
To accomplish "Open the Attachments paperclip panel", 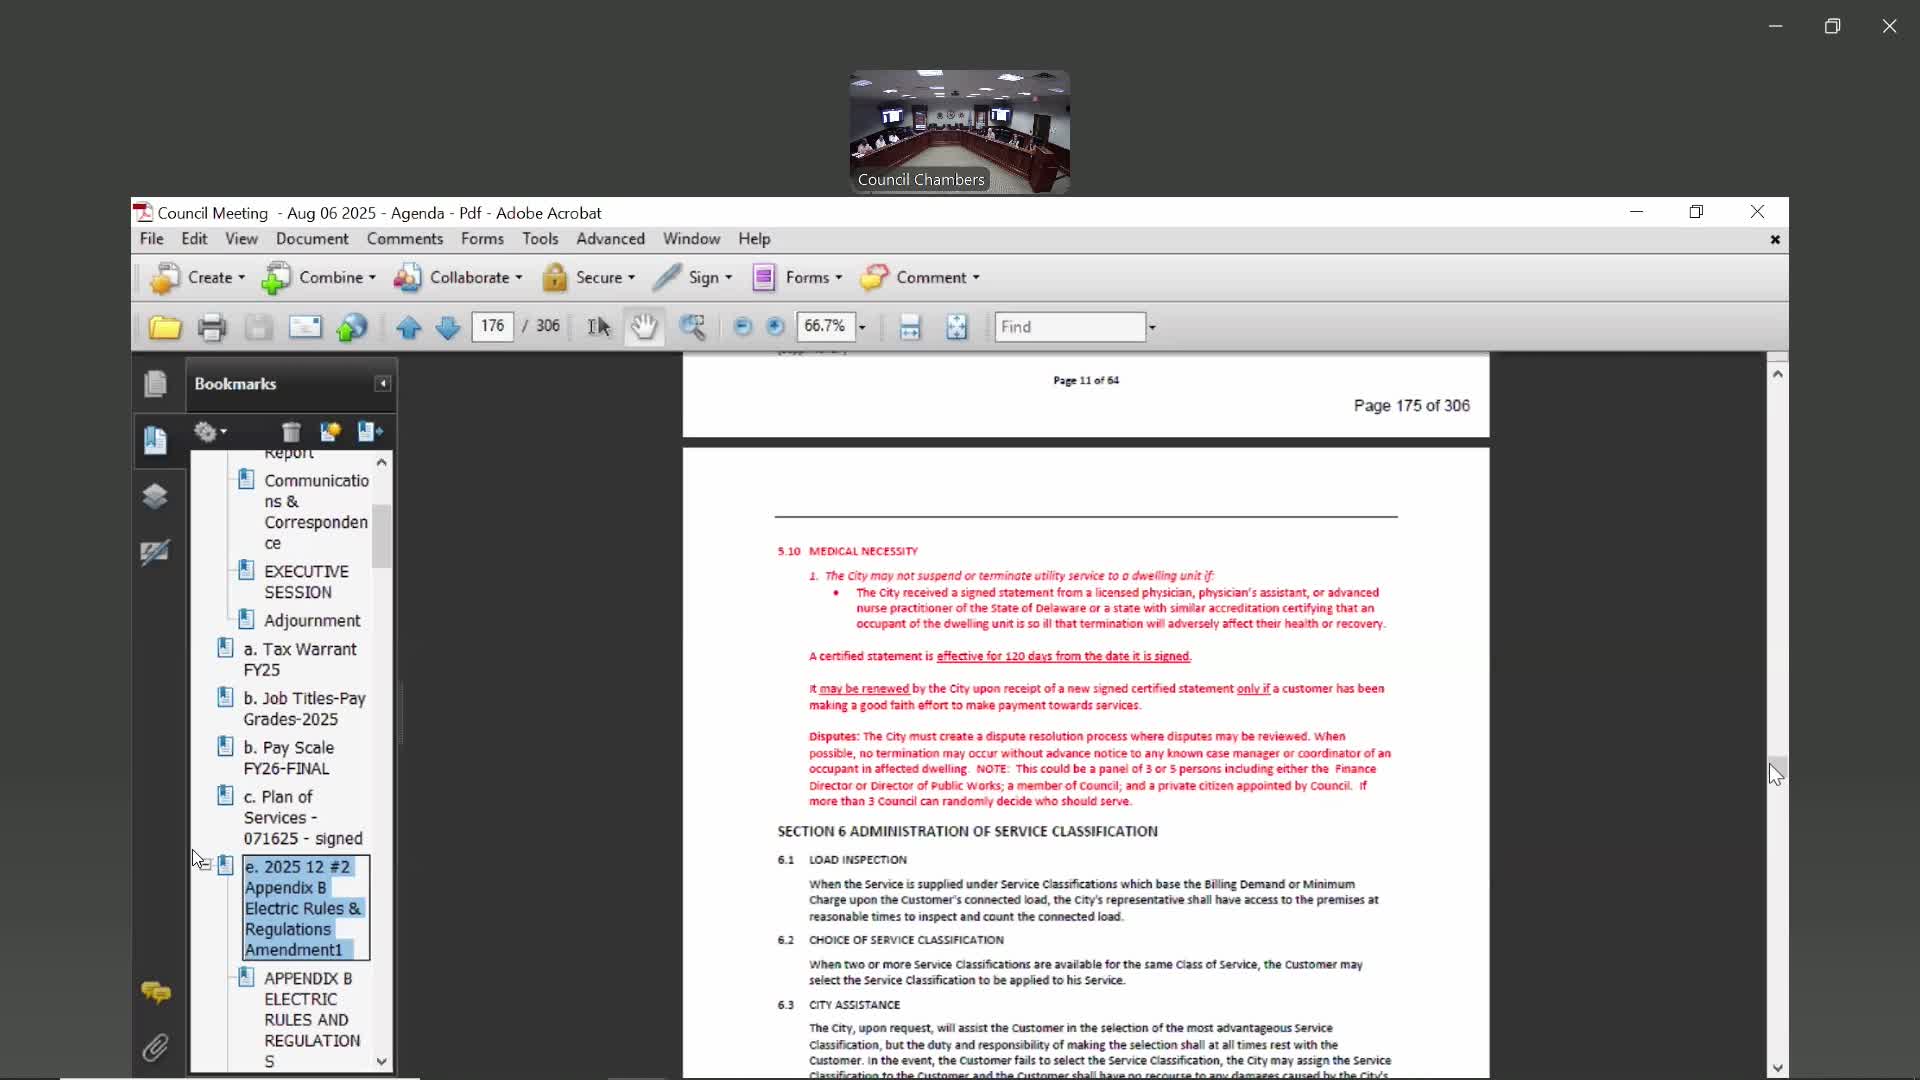I will (x=155, y=1047).
